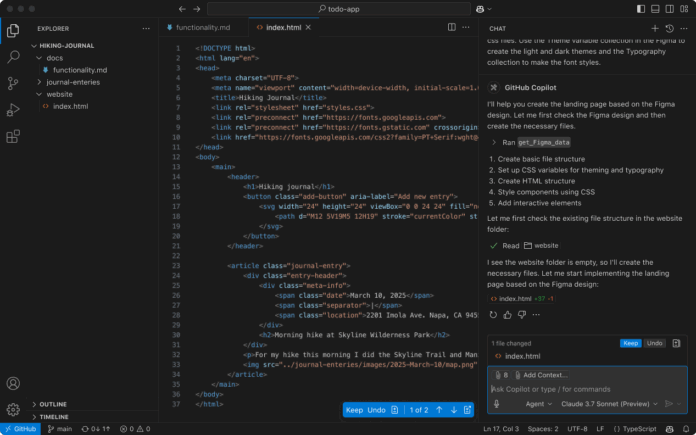
Task: Start a new chat with plus icon
Action: point(655,28)
